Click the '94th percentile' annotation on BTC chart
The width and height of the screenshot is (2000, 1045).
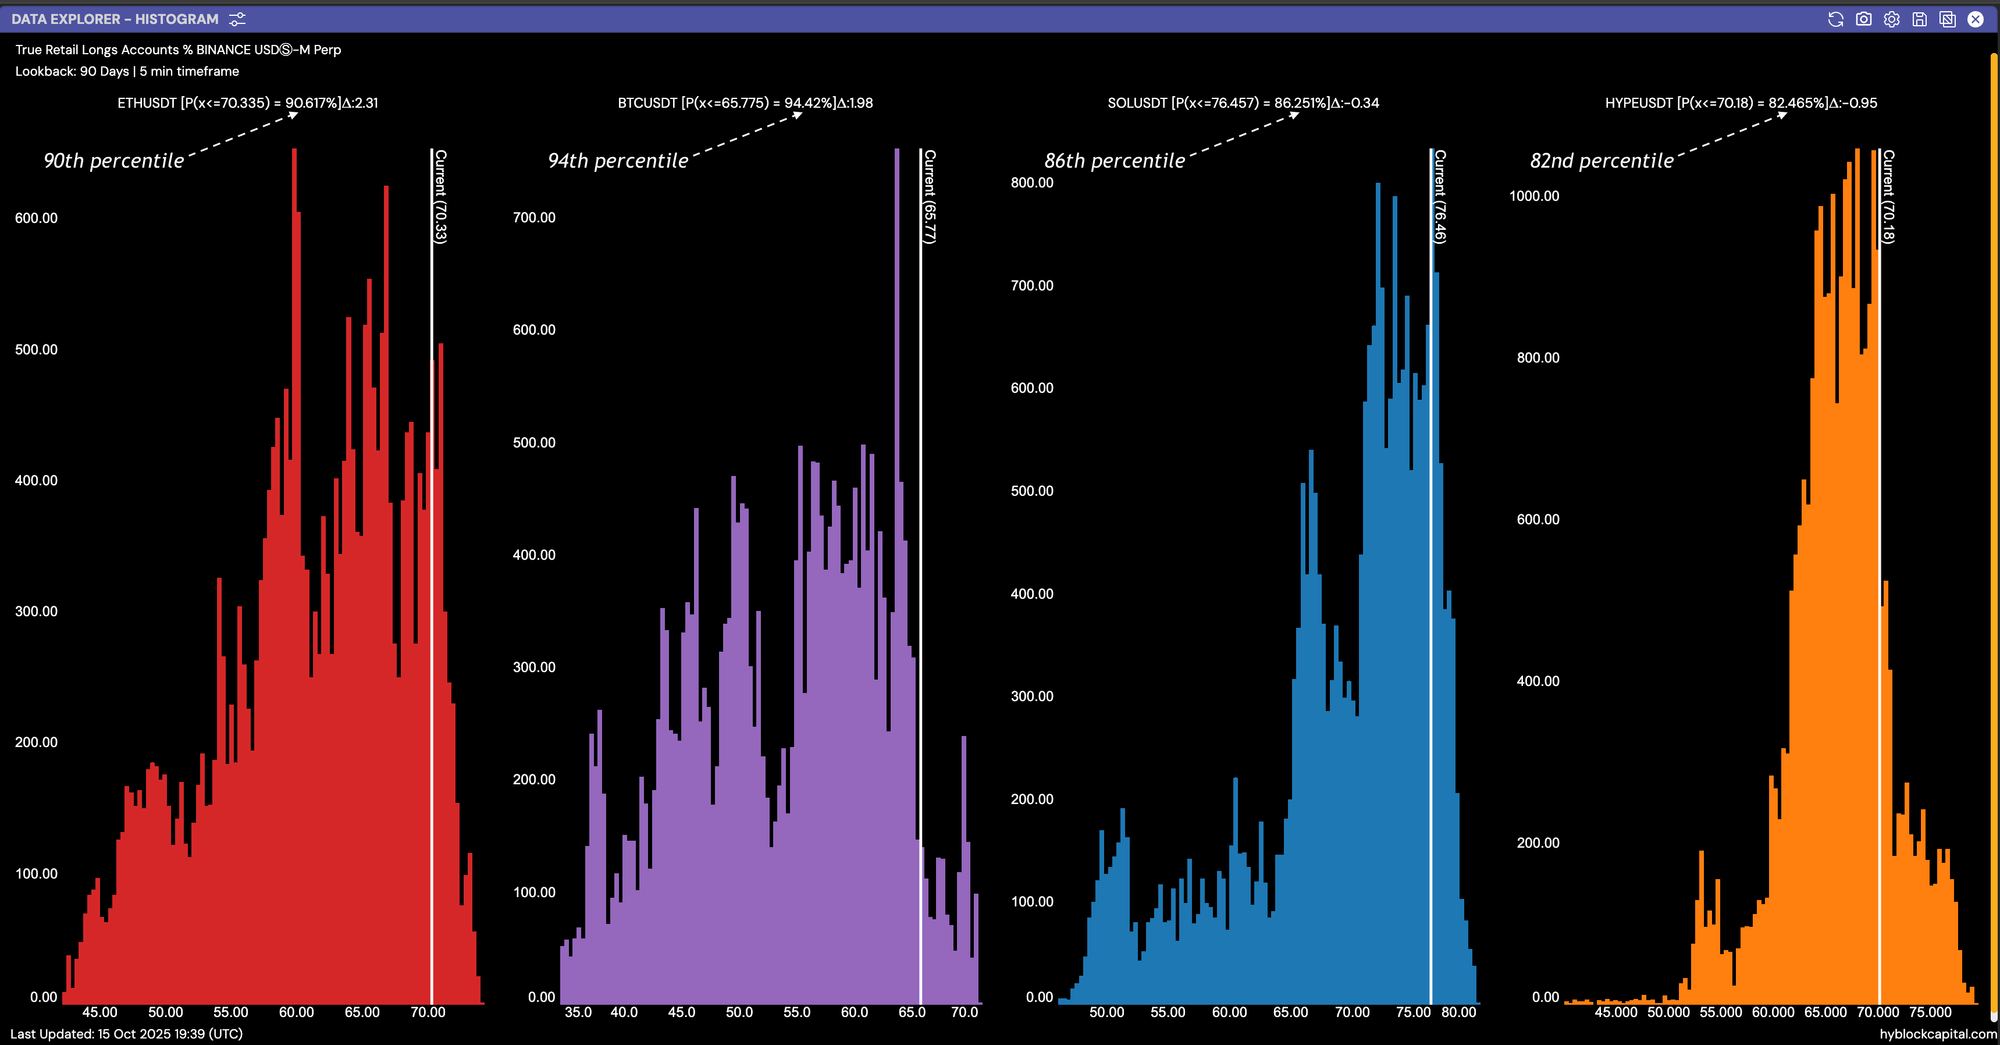pyautogui.click(x=618, y=161)
